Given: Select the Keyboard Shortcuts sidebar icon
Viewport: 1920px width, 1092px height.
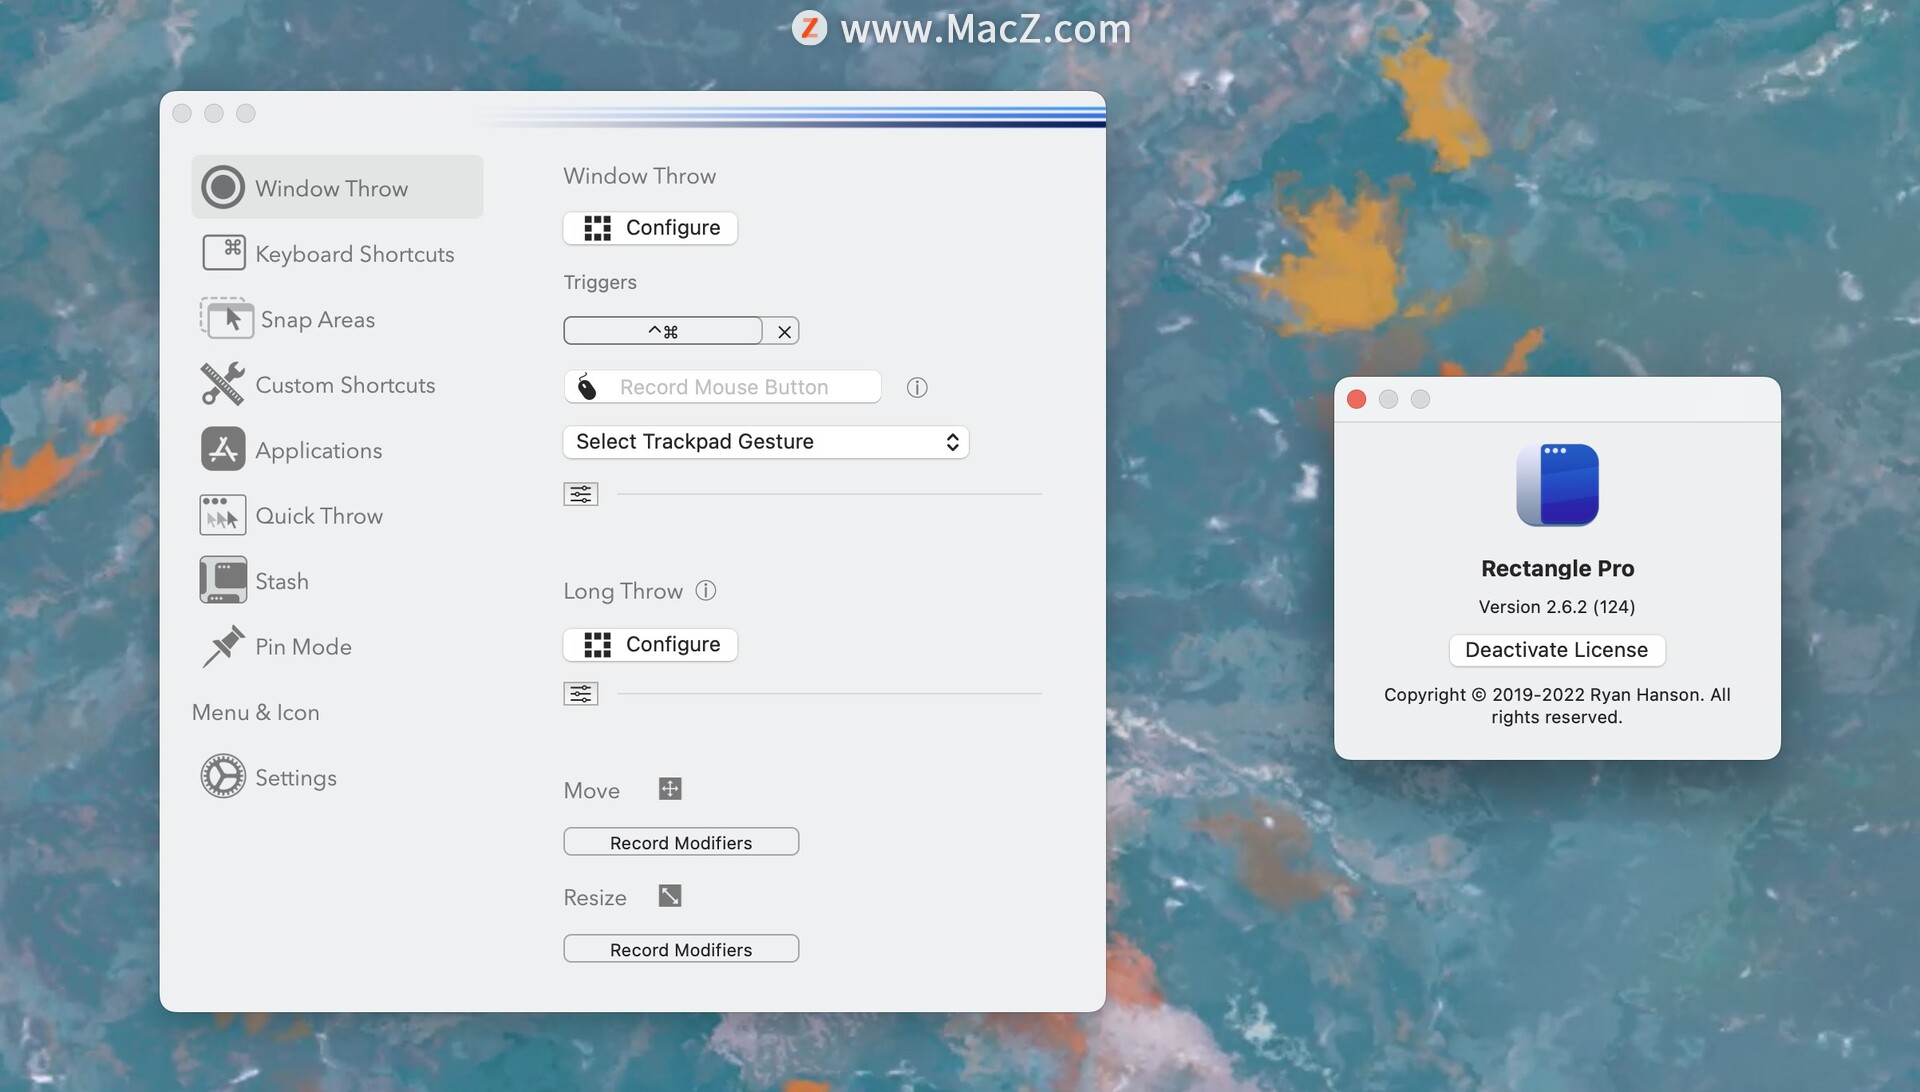Looking at the screenshot, I should [x=224, y=253].
